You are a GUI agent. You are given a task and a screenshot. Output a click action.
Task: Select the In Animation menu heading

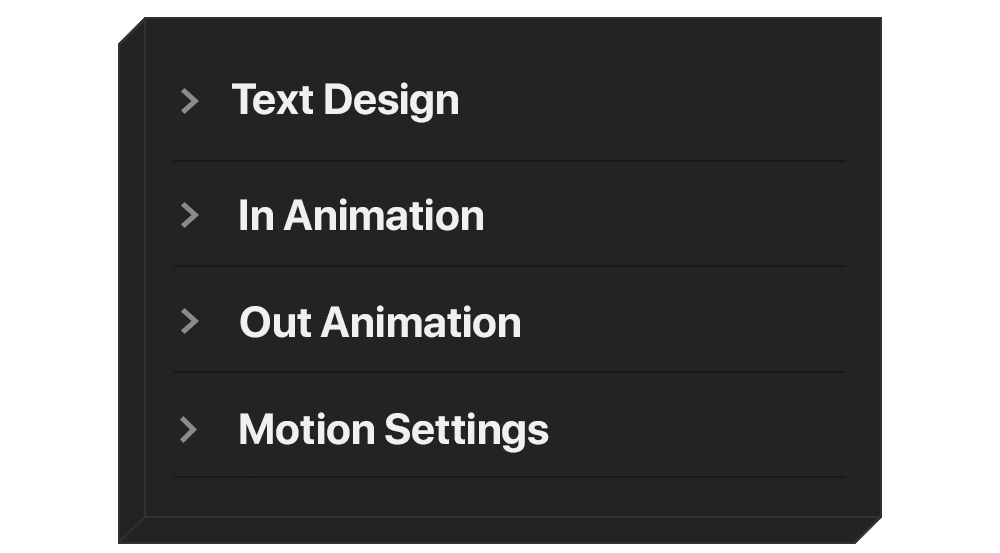361,215
